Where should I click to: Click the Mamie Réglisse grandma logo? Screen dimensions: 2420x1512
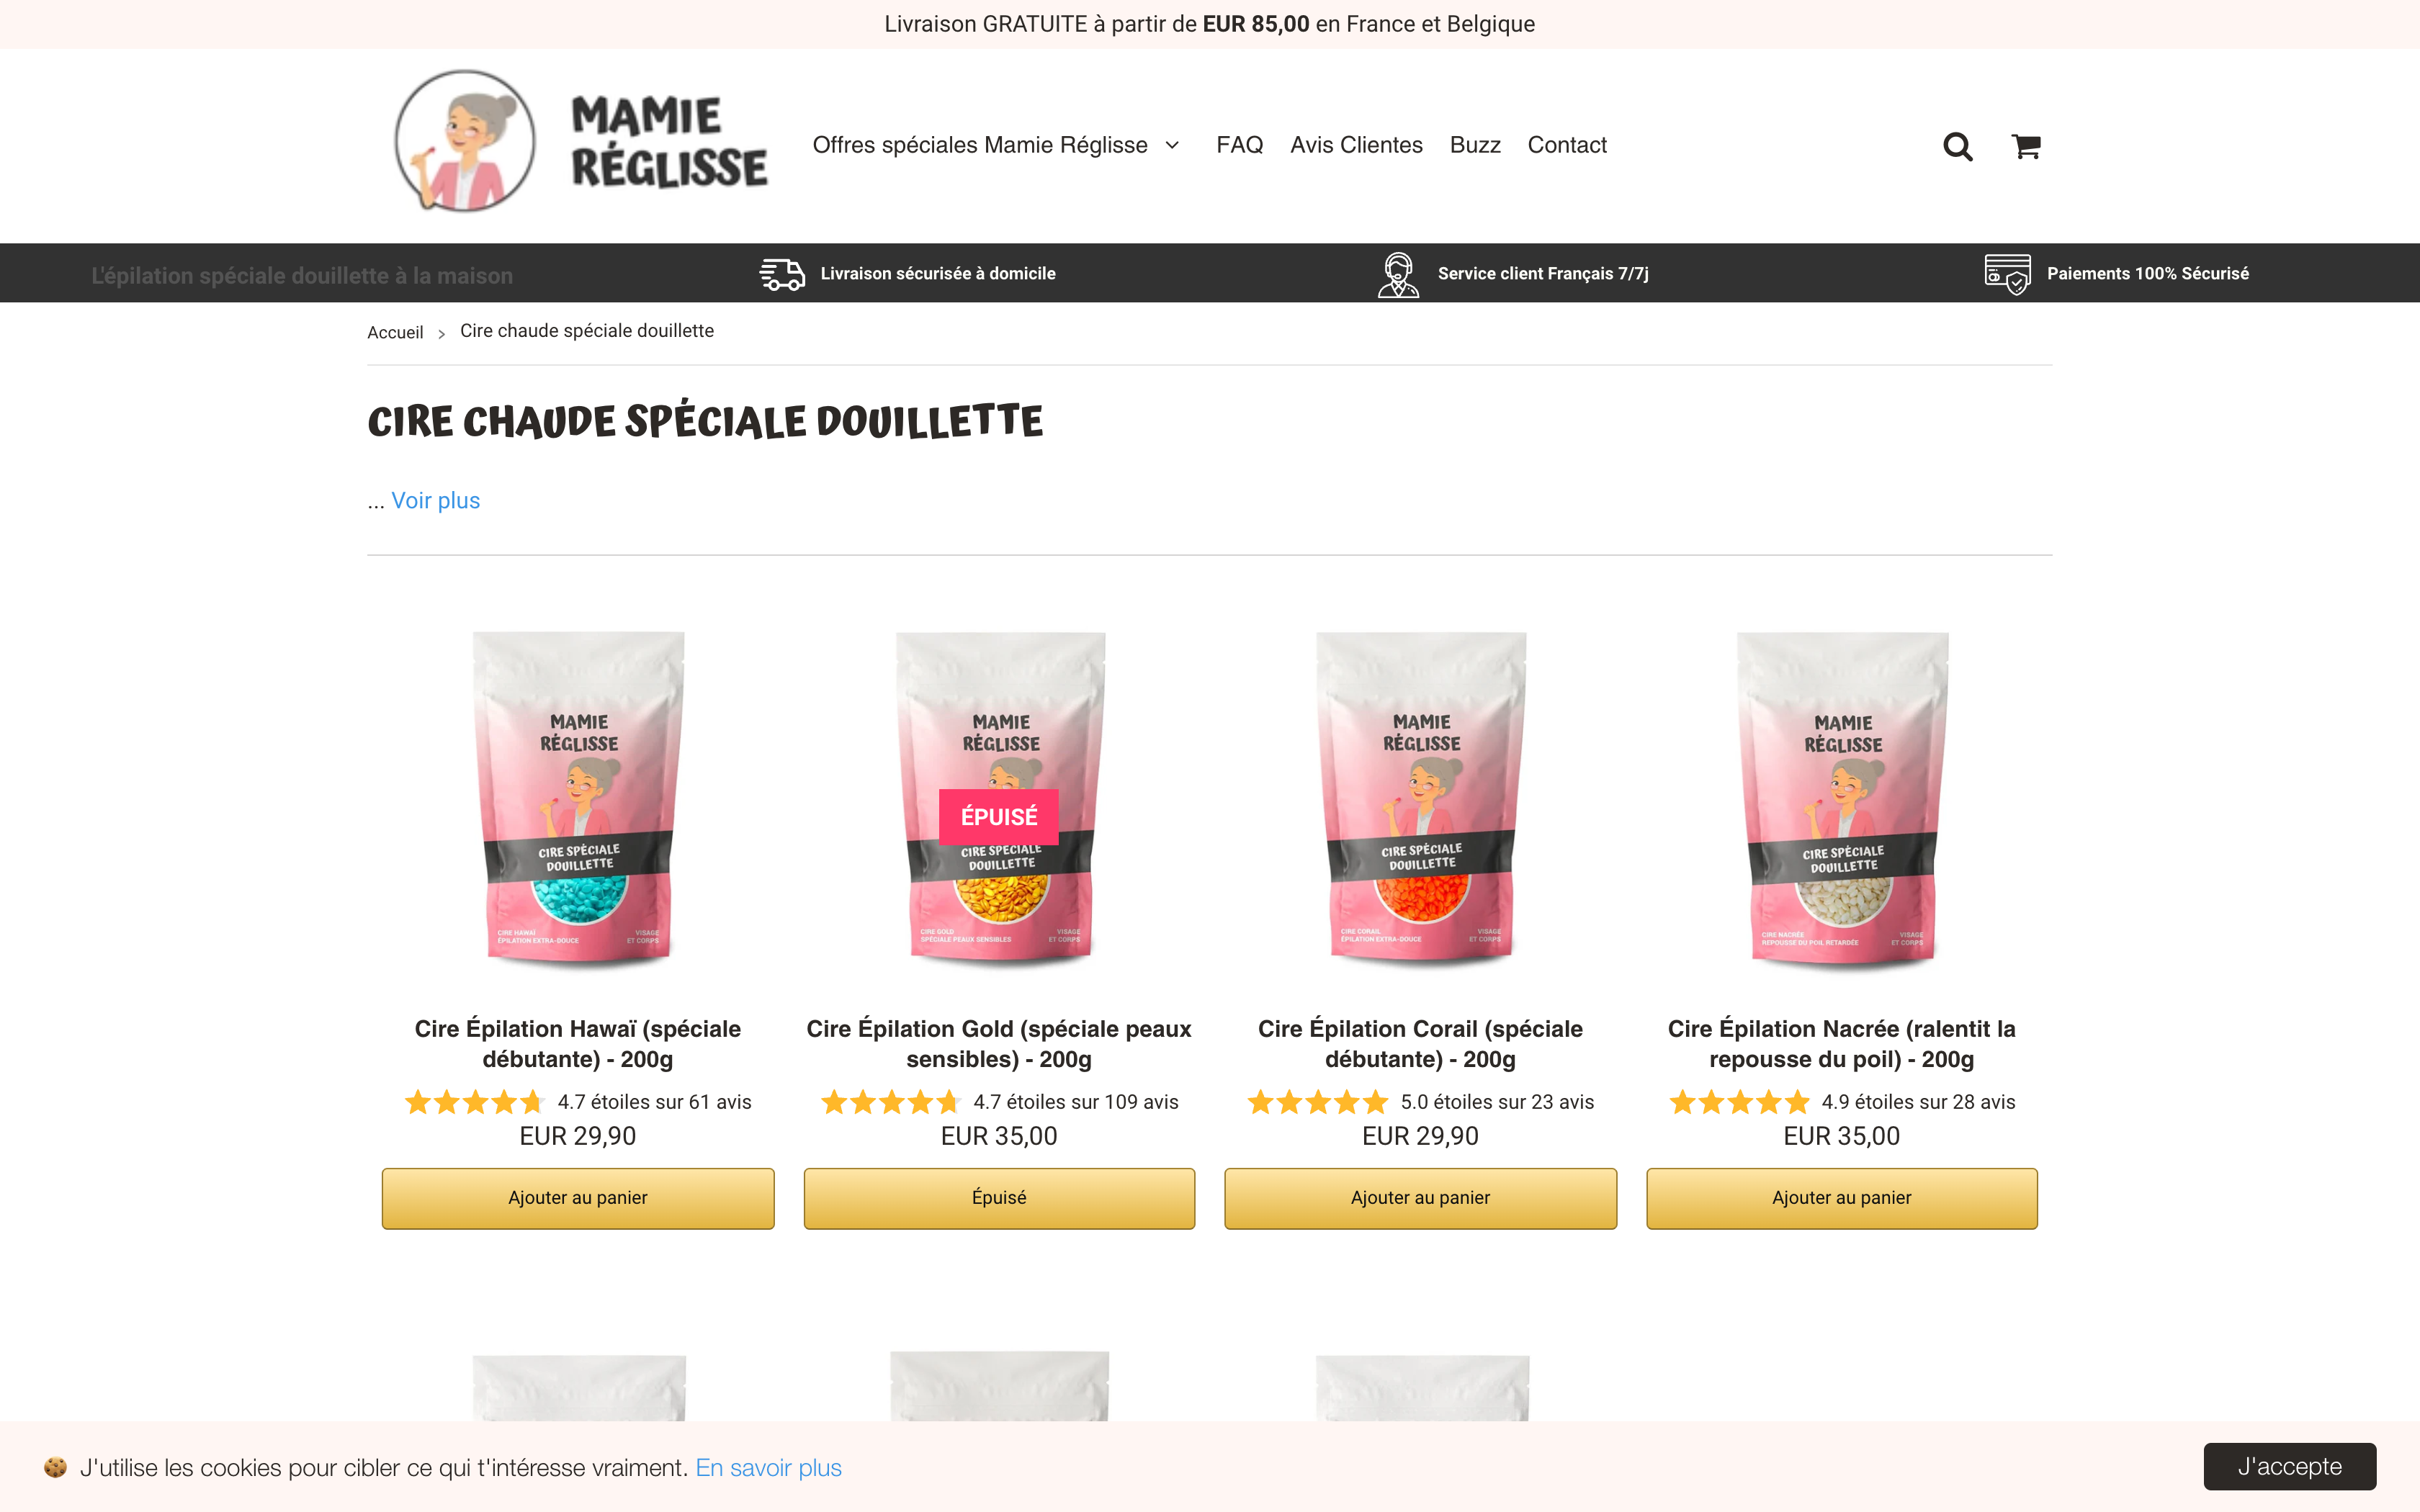(581, 141)
